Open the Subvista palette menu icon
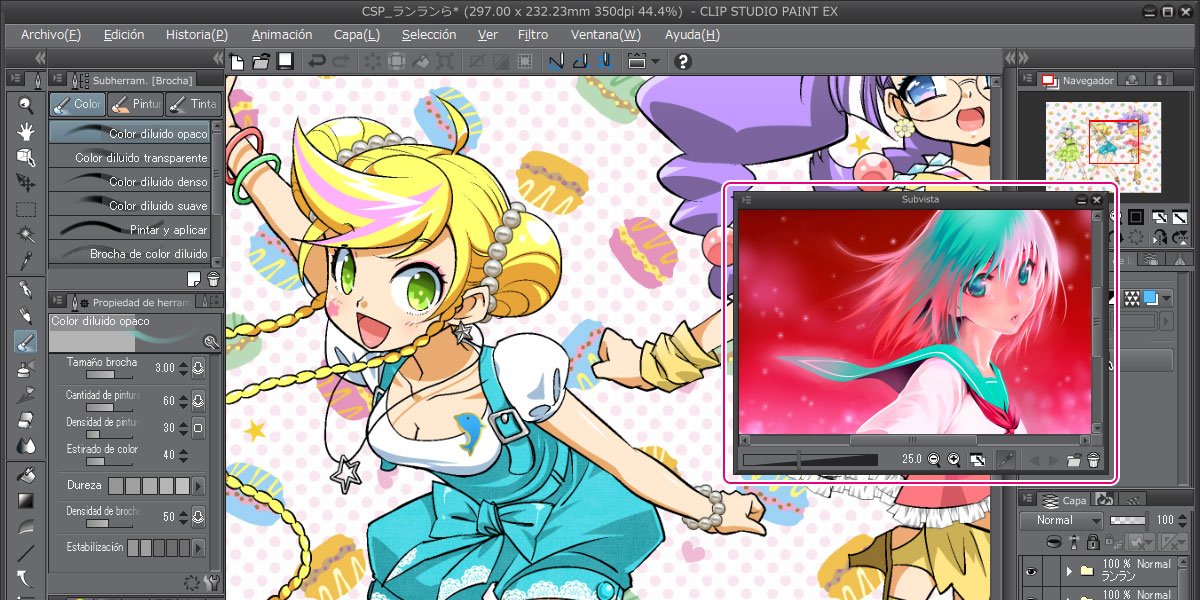 pos(746,200)
